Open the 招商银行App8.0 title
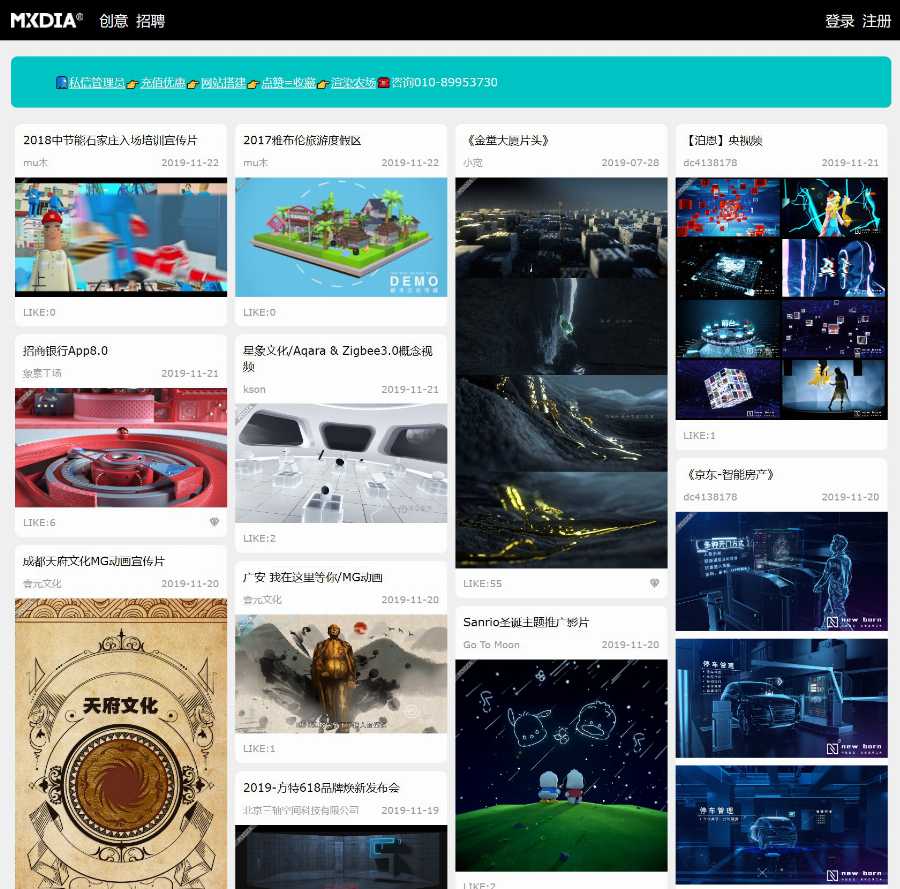Viewport: 900px width, 889px height. tap(65, 351)
